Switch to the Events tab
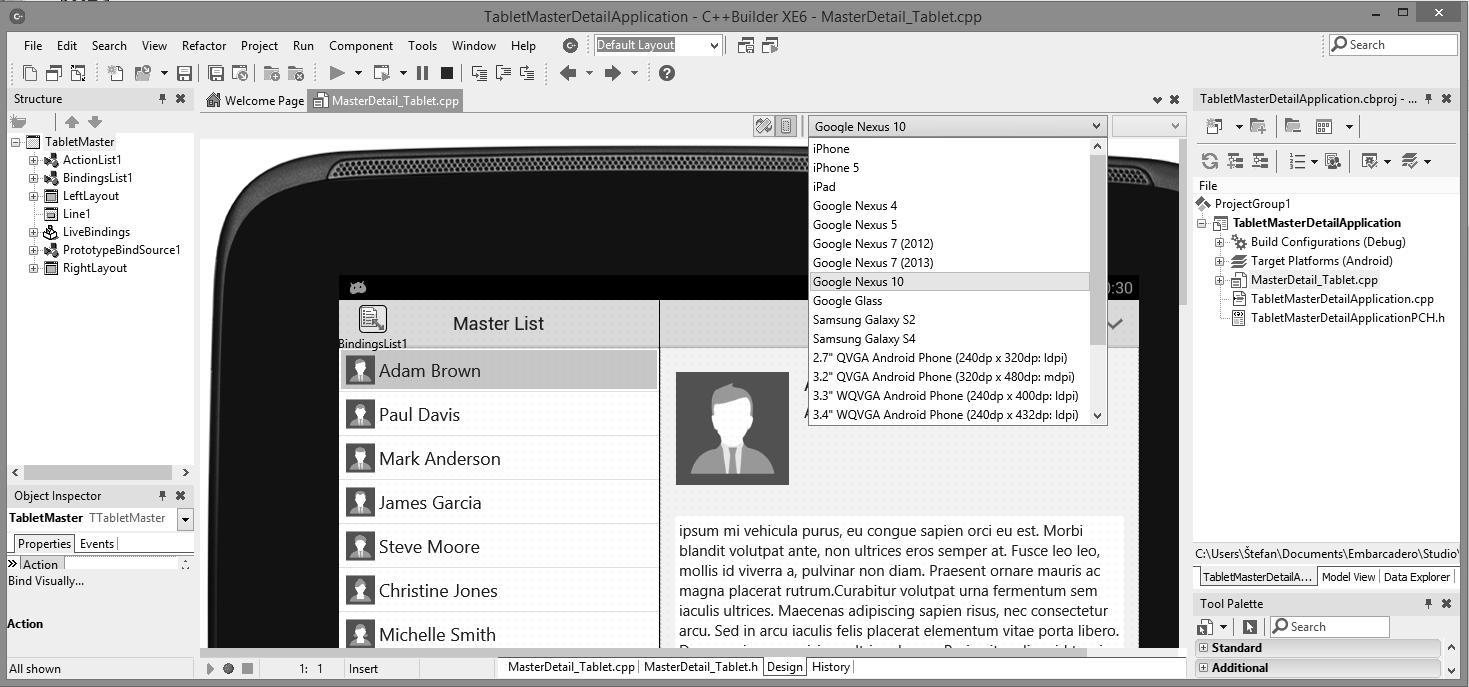The width and height of the screenshot is (1469, 687). (97, 544)
